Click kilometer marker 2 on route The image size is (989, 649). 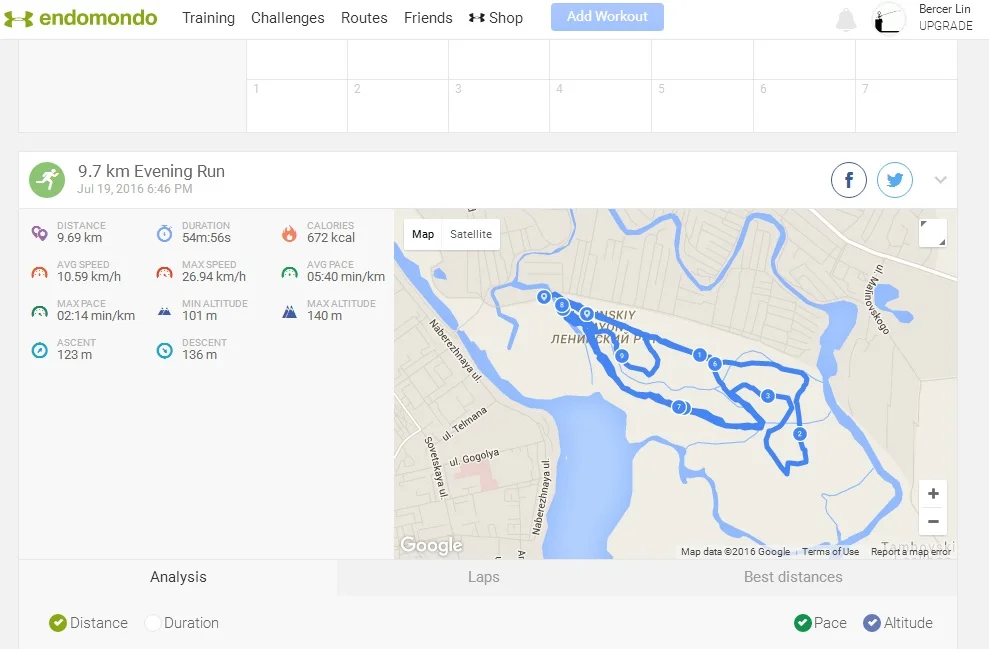pyautogui.click(x=800, y=434)
